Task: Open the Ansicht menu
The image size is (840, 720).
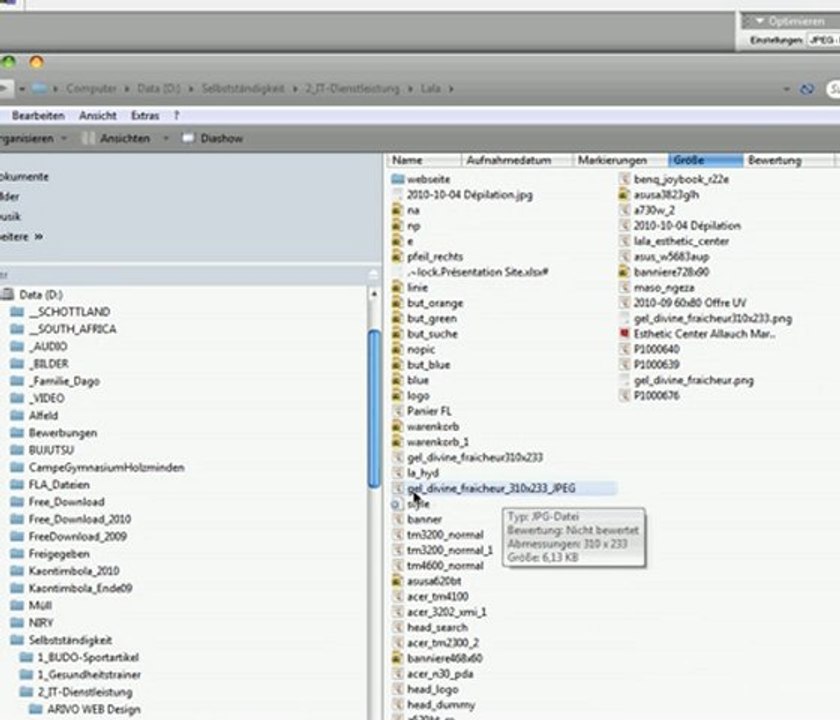Action: pyautogui.click(x=98, y=116)
